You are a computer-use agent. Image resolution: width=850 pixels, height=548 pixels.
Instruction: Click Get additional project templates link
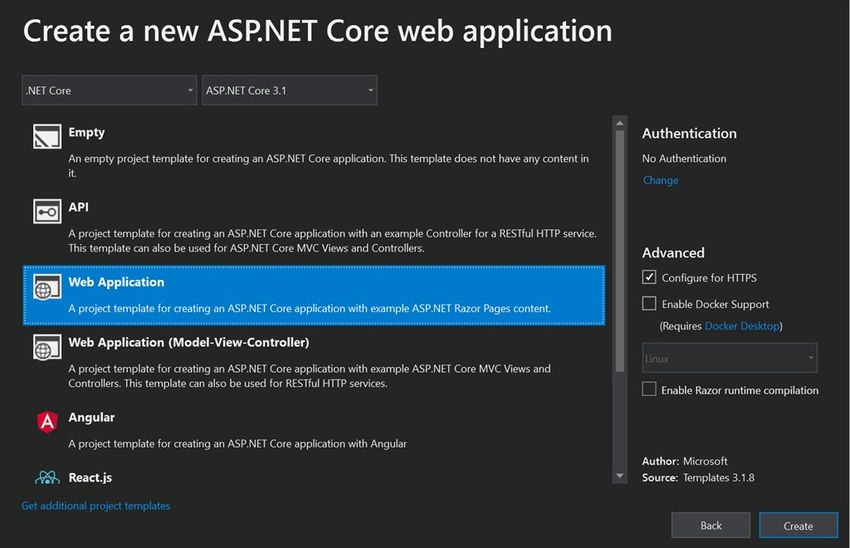pos(96,506)
